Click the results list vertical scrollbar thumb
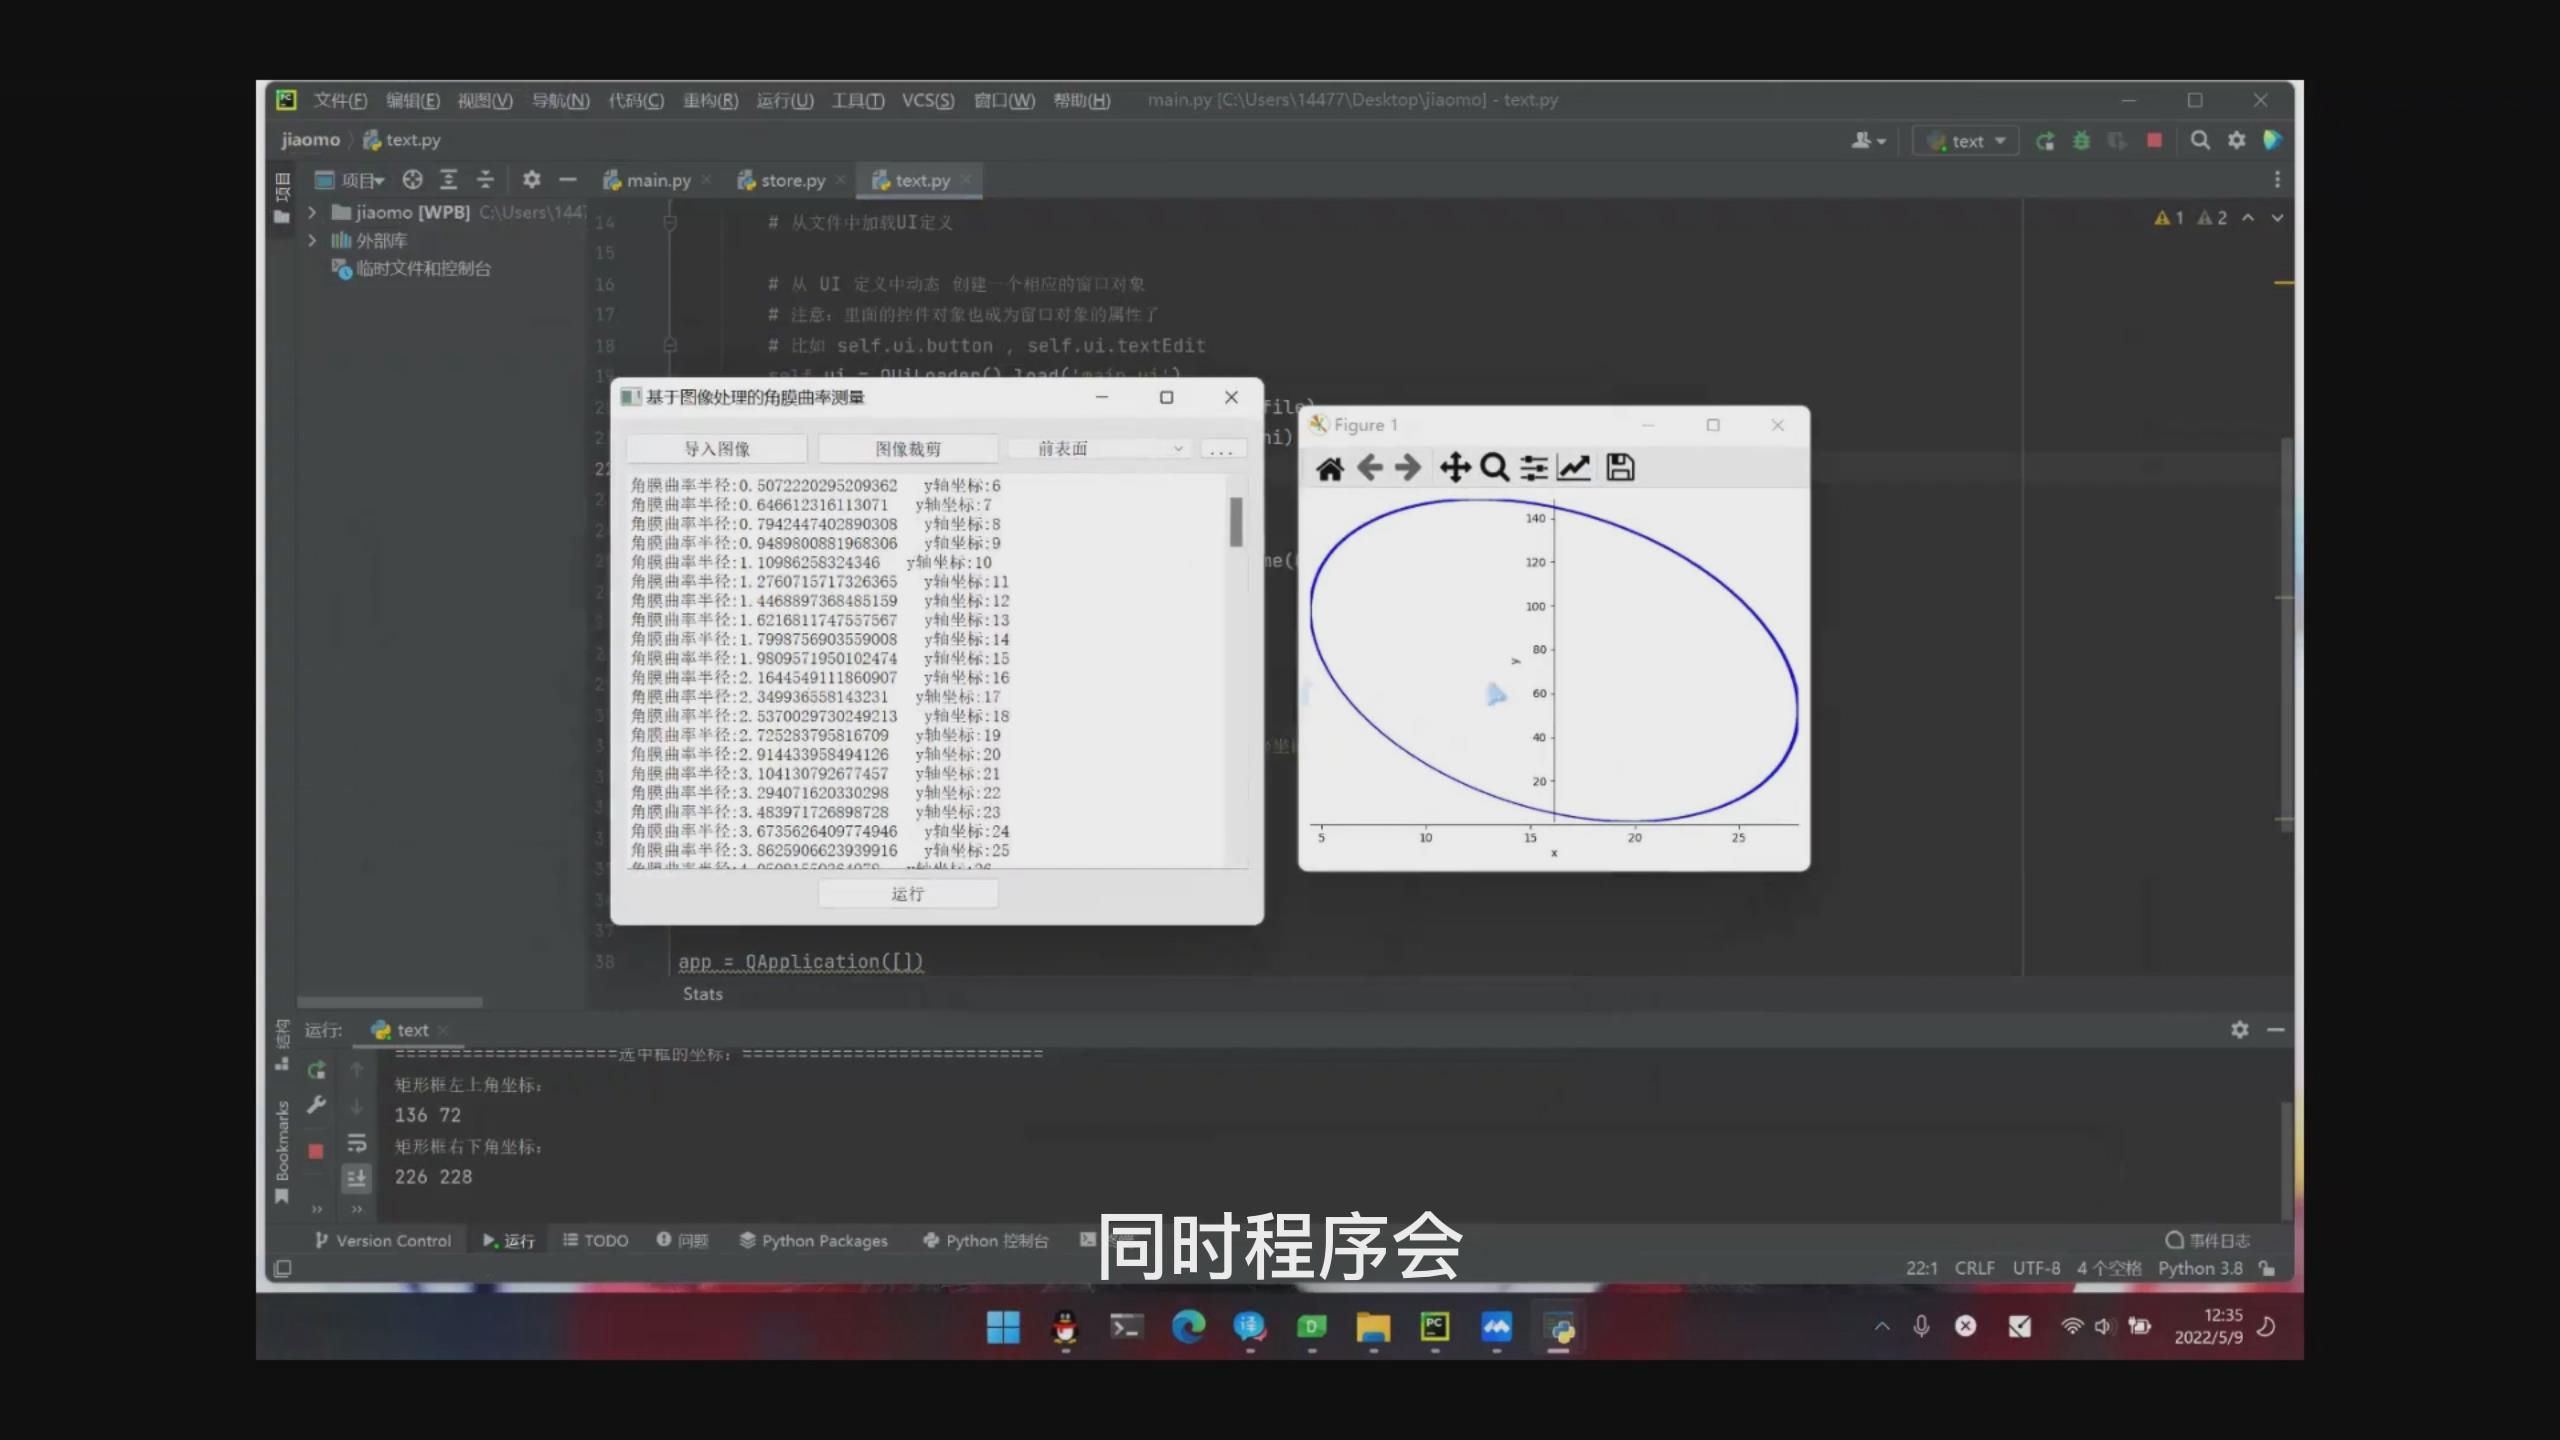Screen dimensions: 2560x1440 point(1236,521)
